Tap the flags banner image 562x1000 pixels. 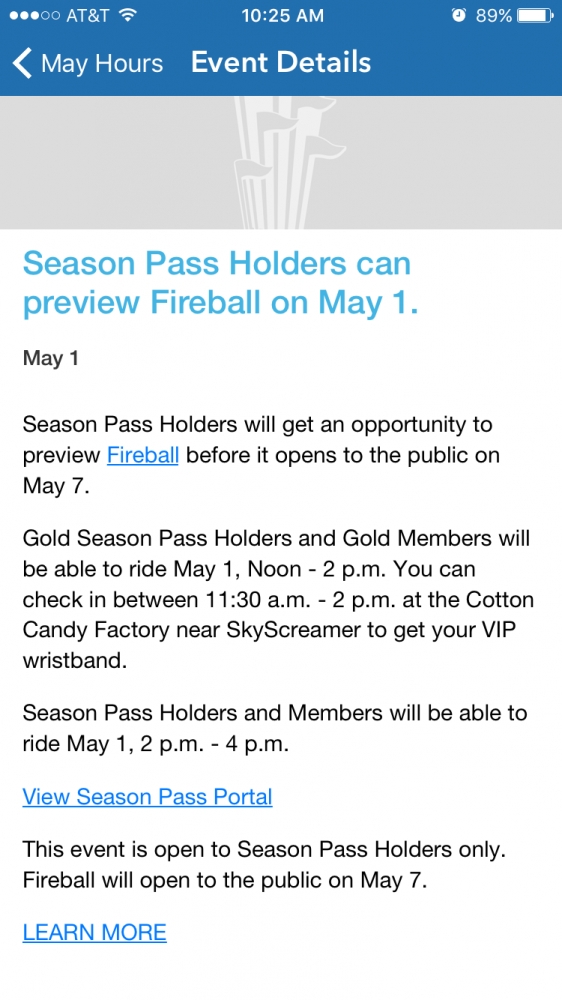pyautogui.click(x=281, y=162)
